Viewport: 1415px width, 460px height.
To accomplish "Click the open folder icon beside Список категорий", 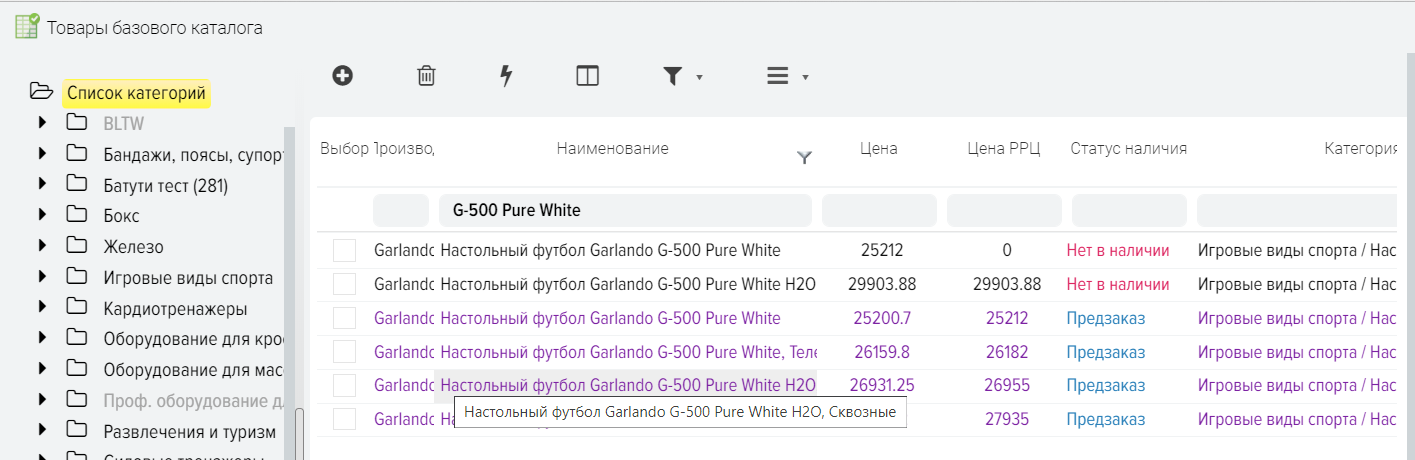I will coord(41,92).
